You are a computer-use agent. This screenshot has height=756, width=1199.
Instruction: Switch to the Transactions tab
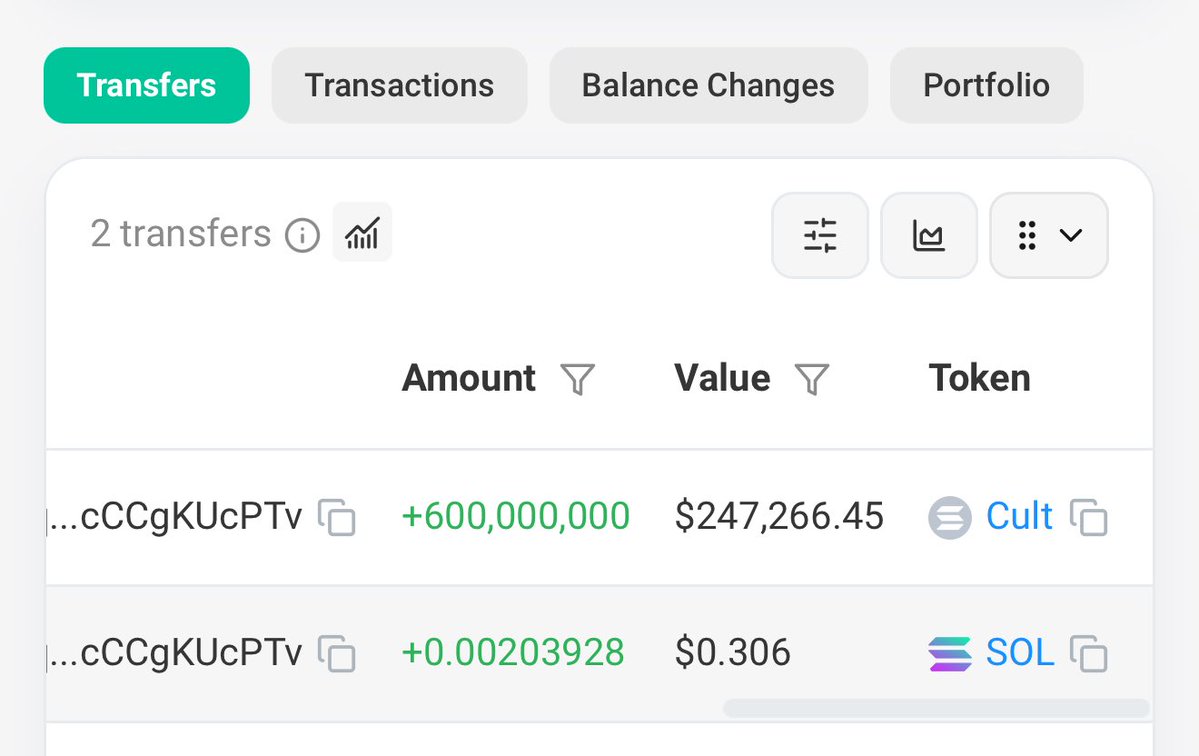[399, 86]
